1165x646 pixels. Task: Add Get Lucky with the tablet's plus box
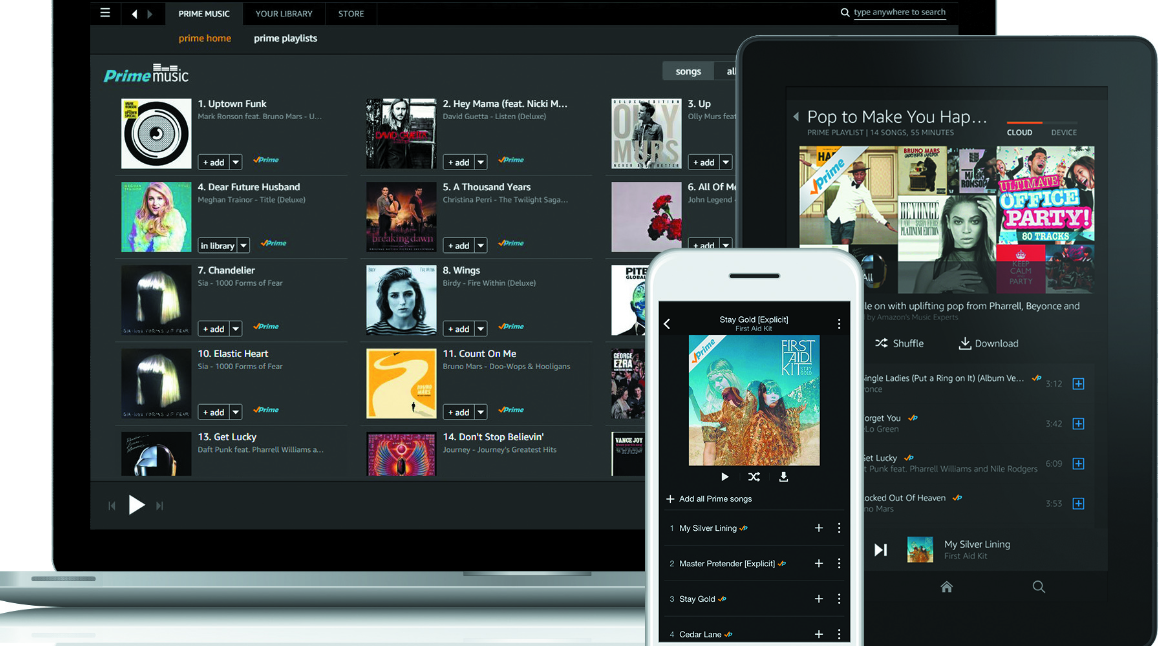(x=1078, y=464)
